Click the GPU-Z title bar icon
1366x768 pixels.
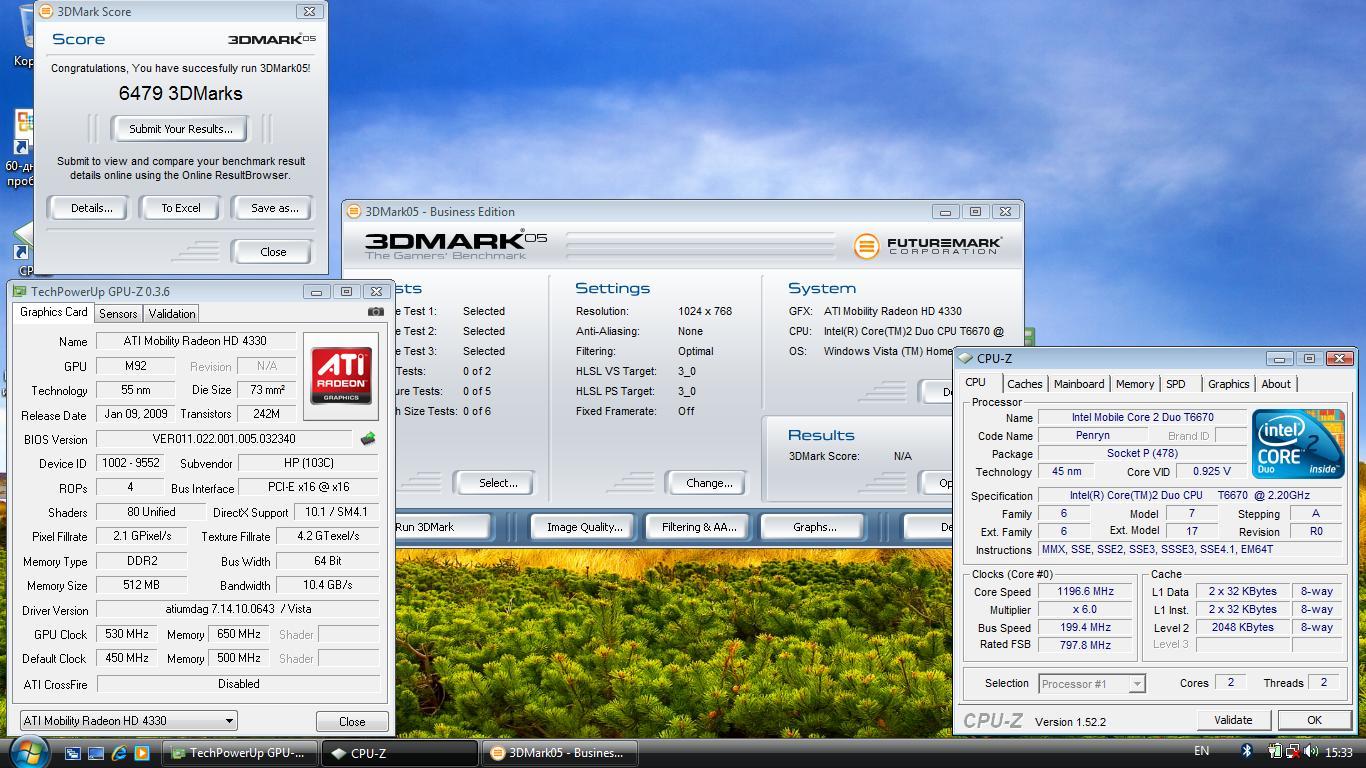(20, 292)
